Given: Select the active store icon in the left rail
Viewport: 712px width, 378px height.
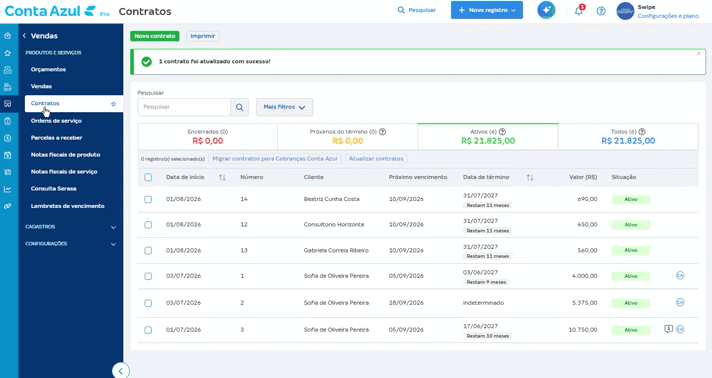Looking at the screenshot, I should pyautogui.click(x=8, y=104).
